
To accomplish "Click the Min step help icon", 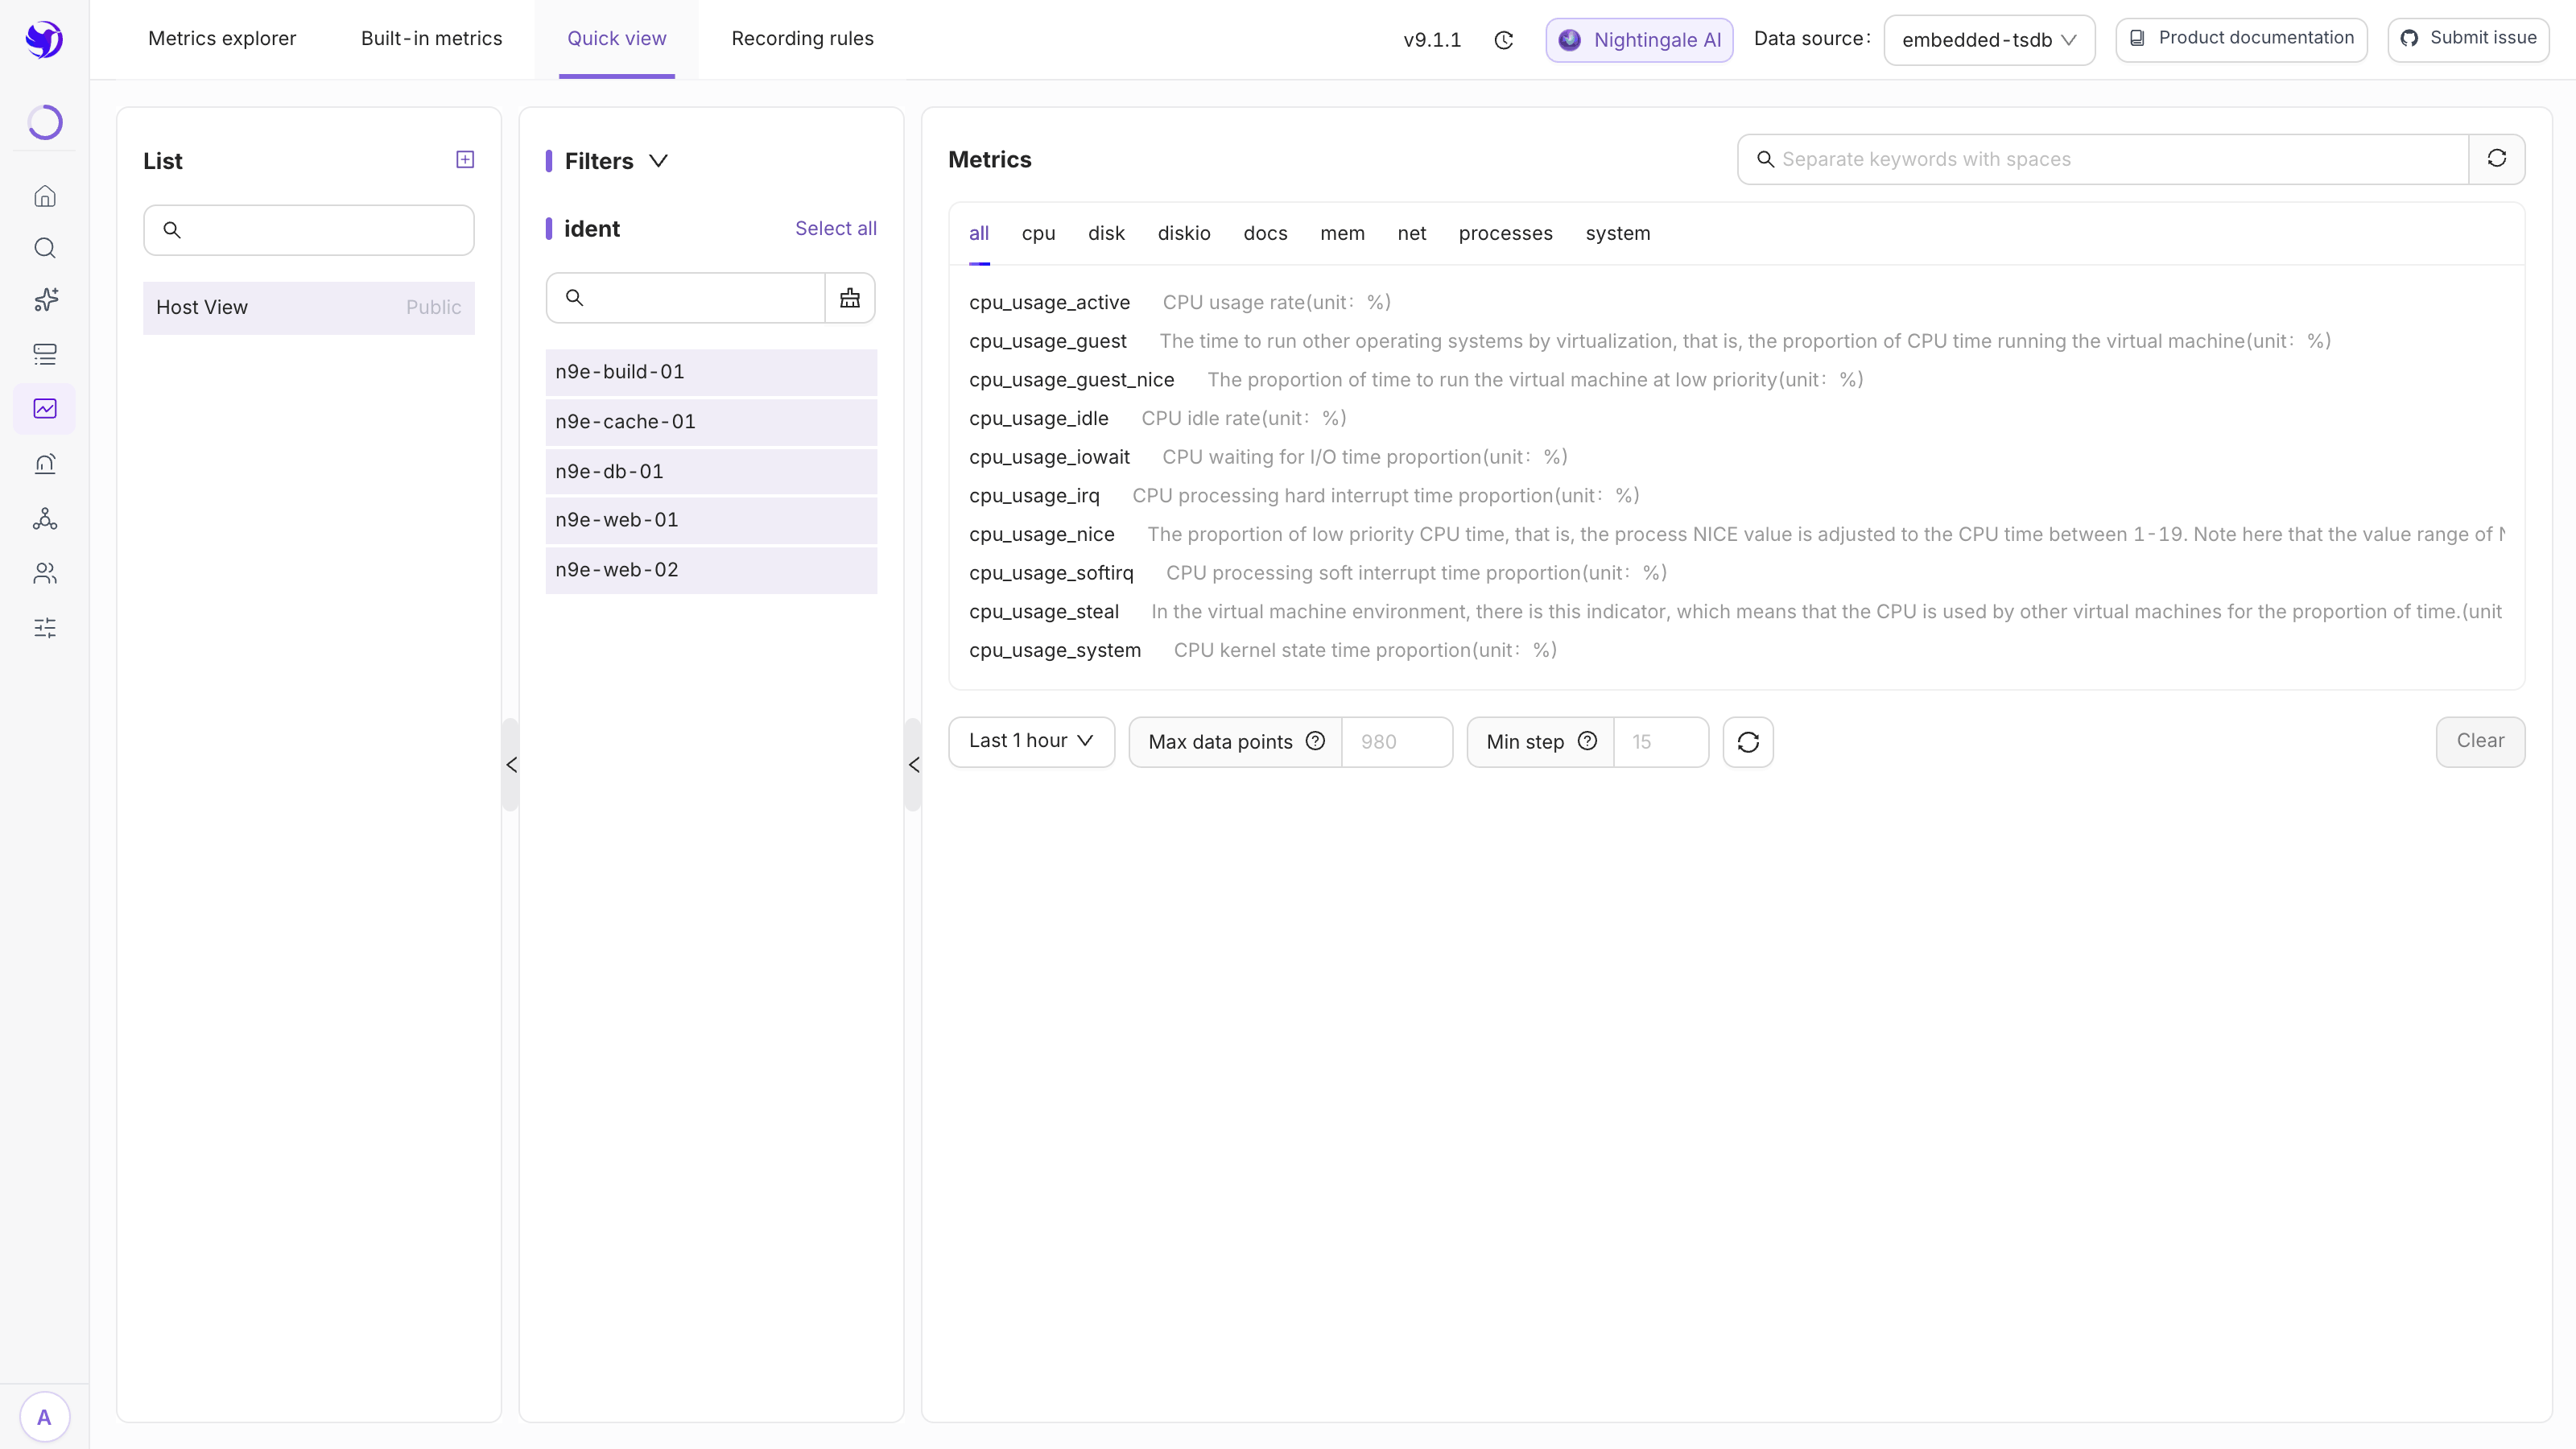I will 1588,741.
